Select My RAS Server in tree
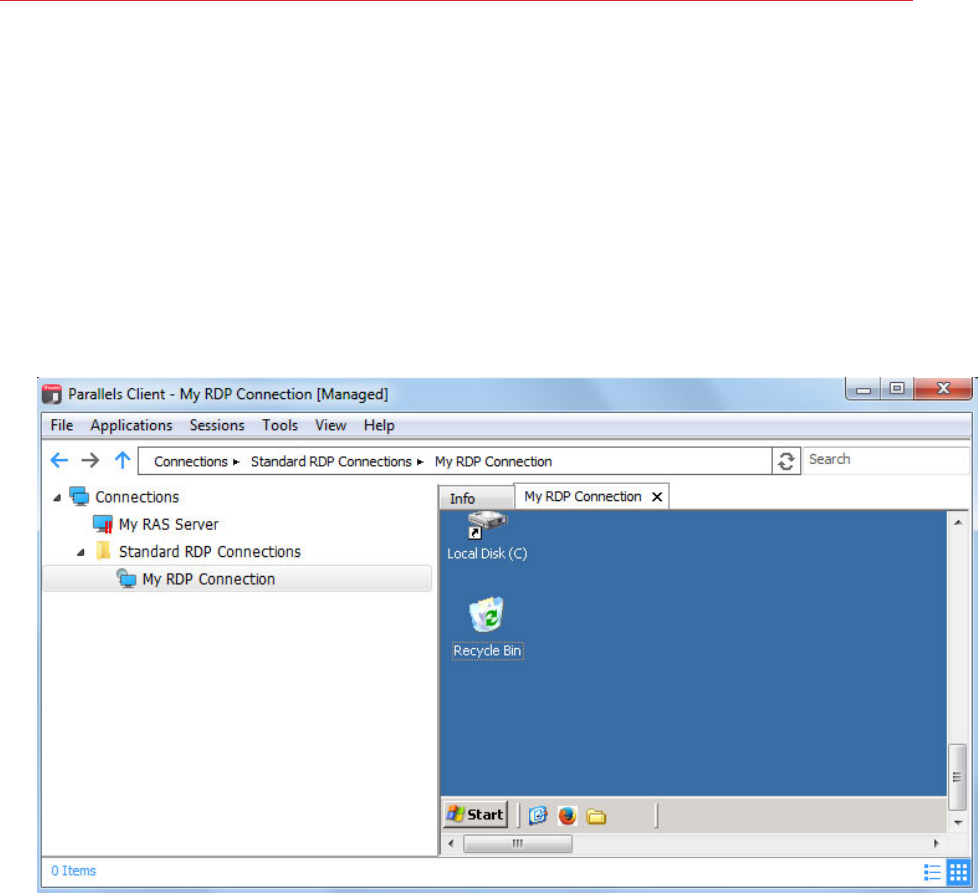Screen dimensions: 978x893 [168, 524]
